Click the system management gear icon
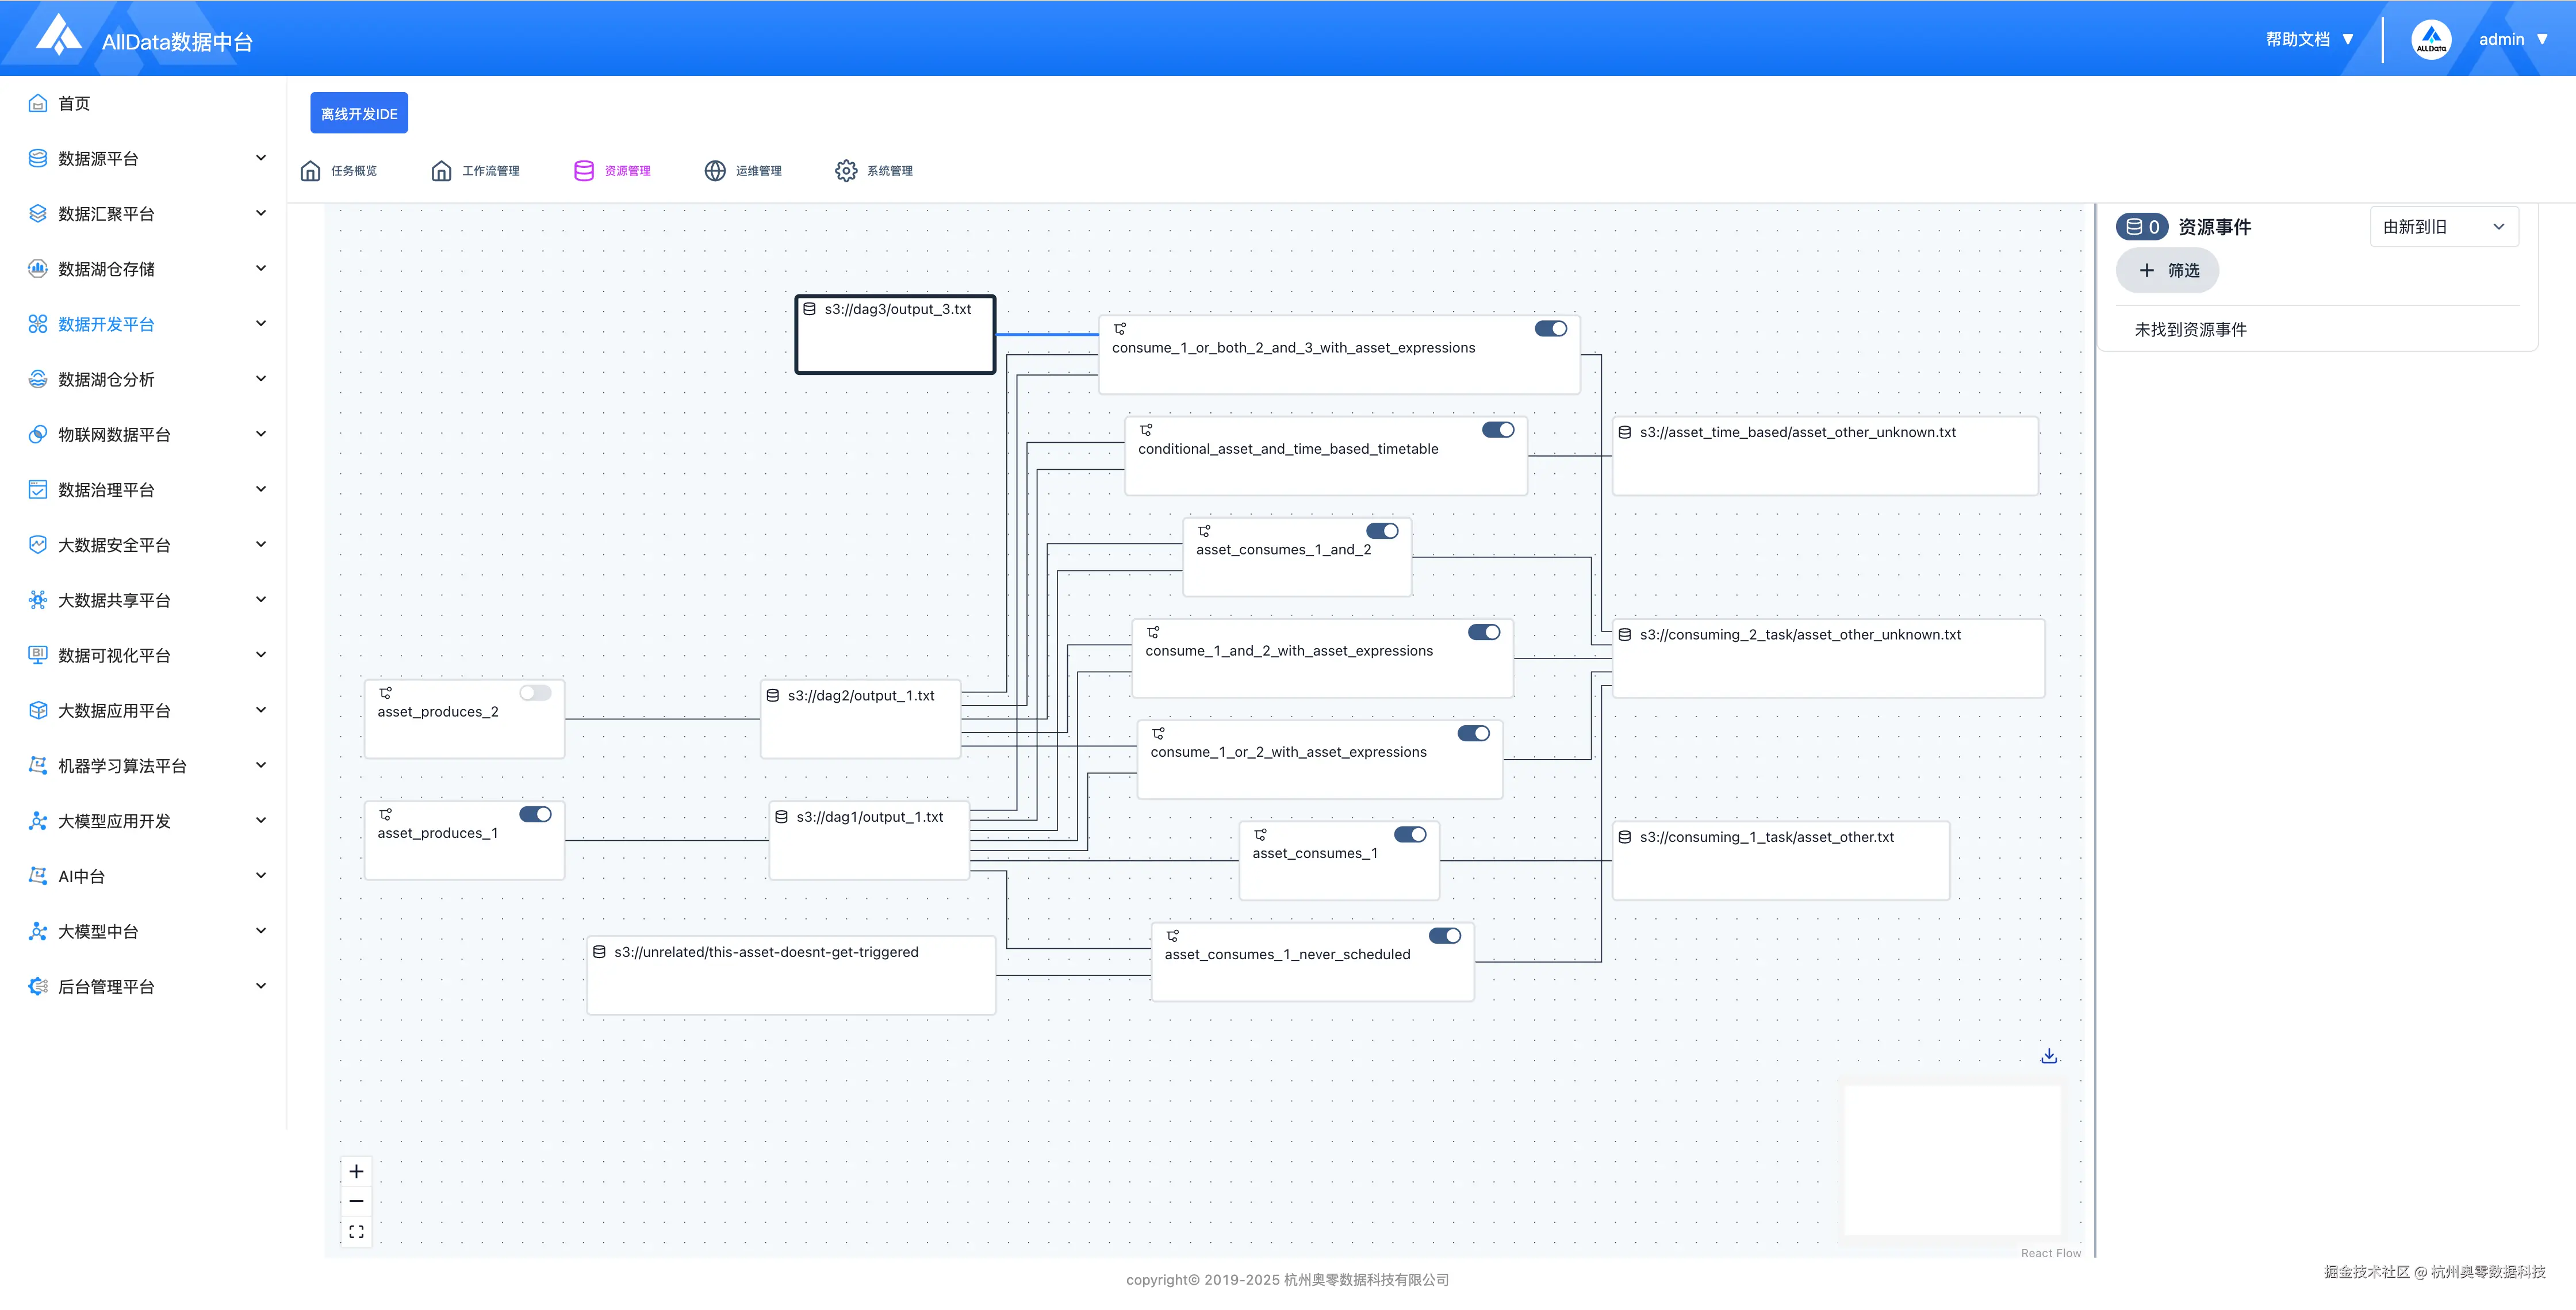Viewport: 2576px width, 1310px height. [845, 171]
